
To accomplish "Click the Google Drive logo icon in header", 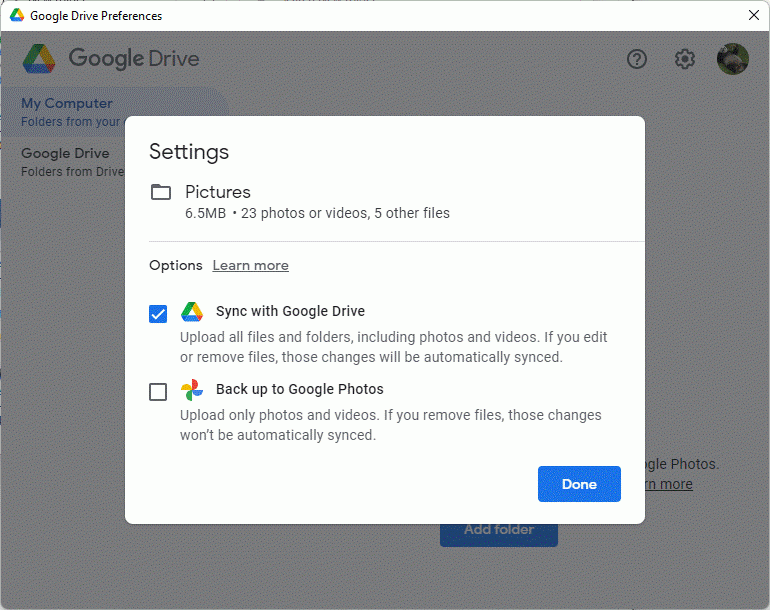I will (x=40, y=59).
